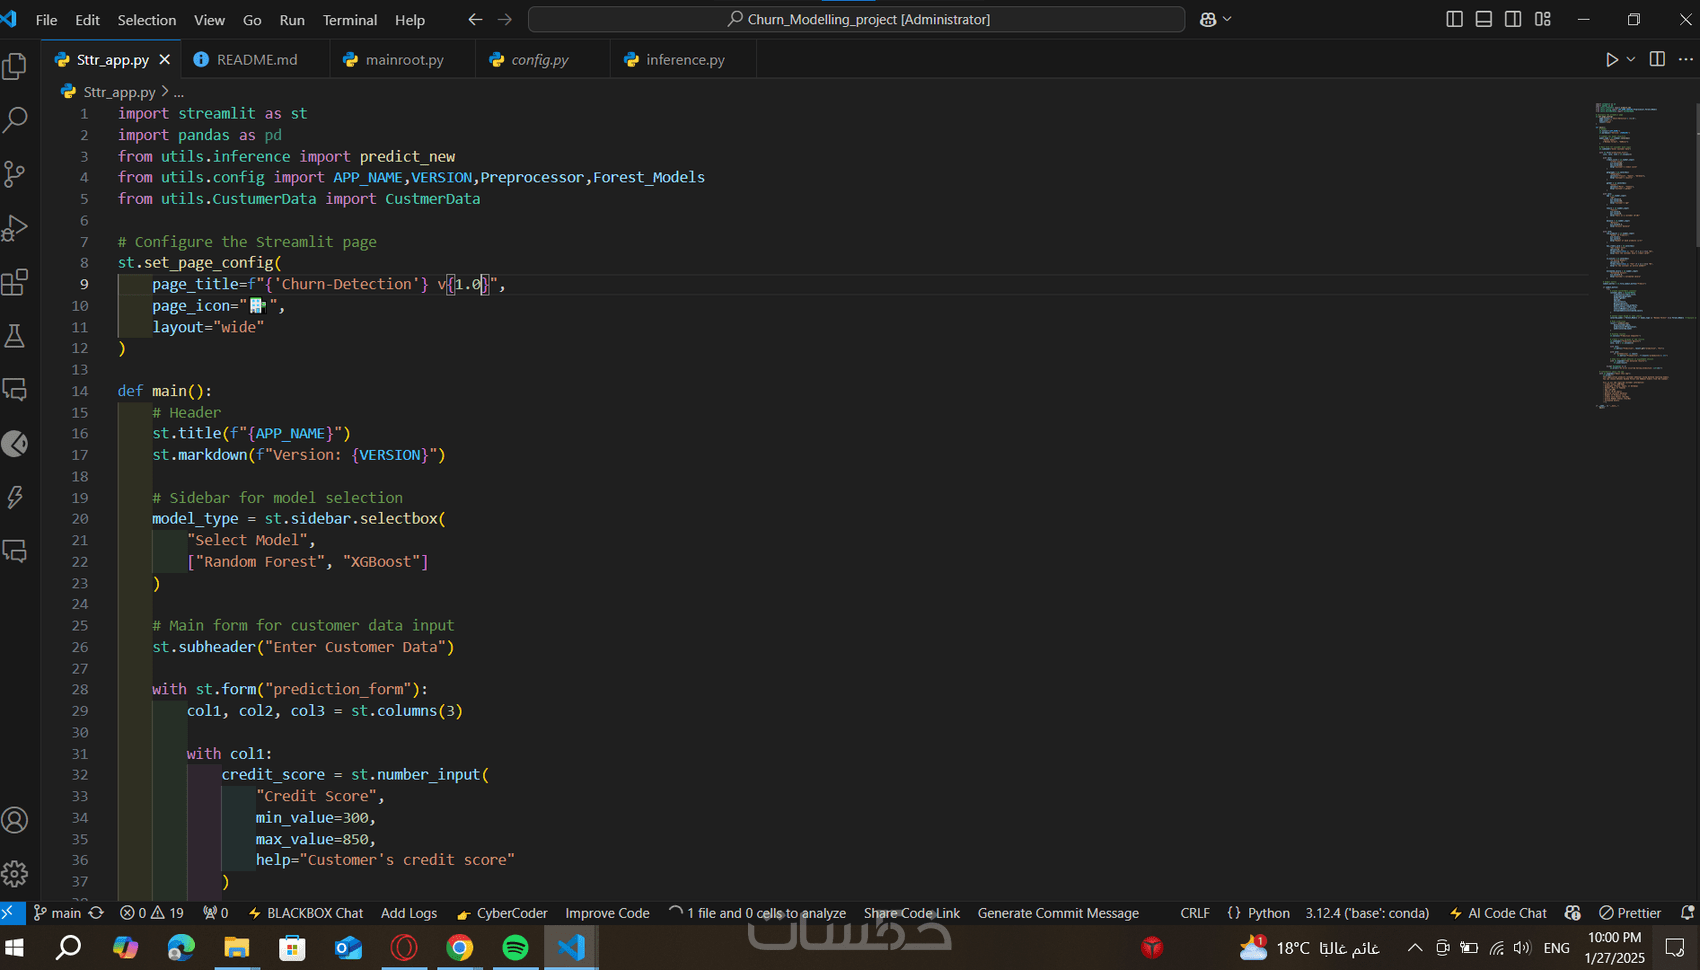Open the Extensions view
Viewport: 1700px width, 970px height.
(15, 282)
